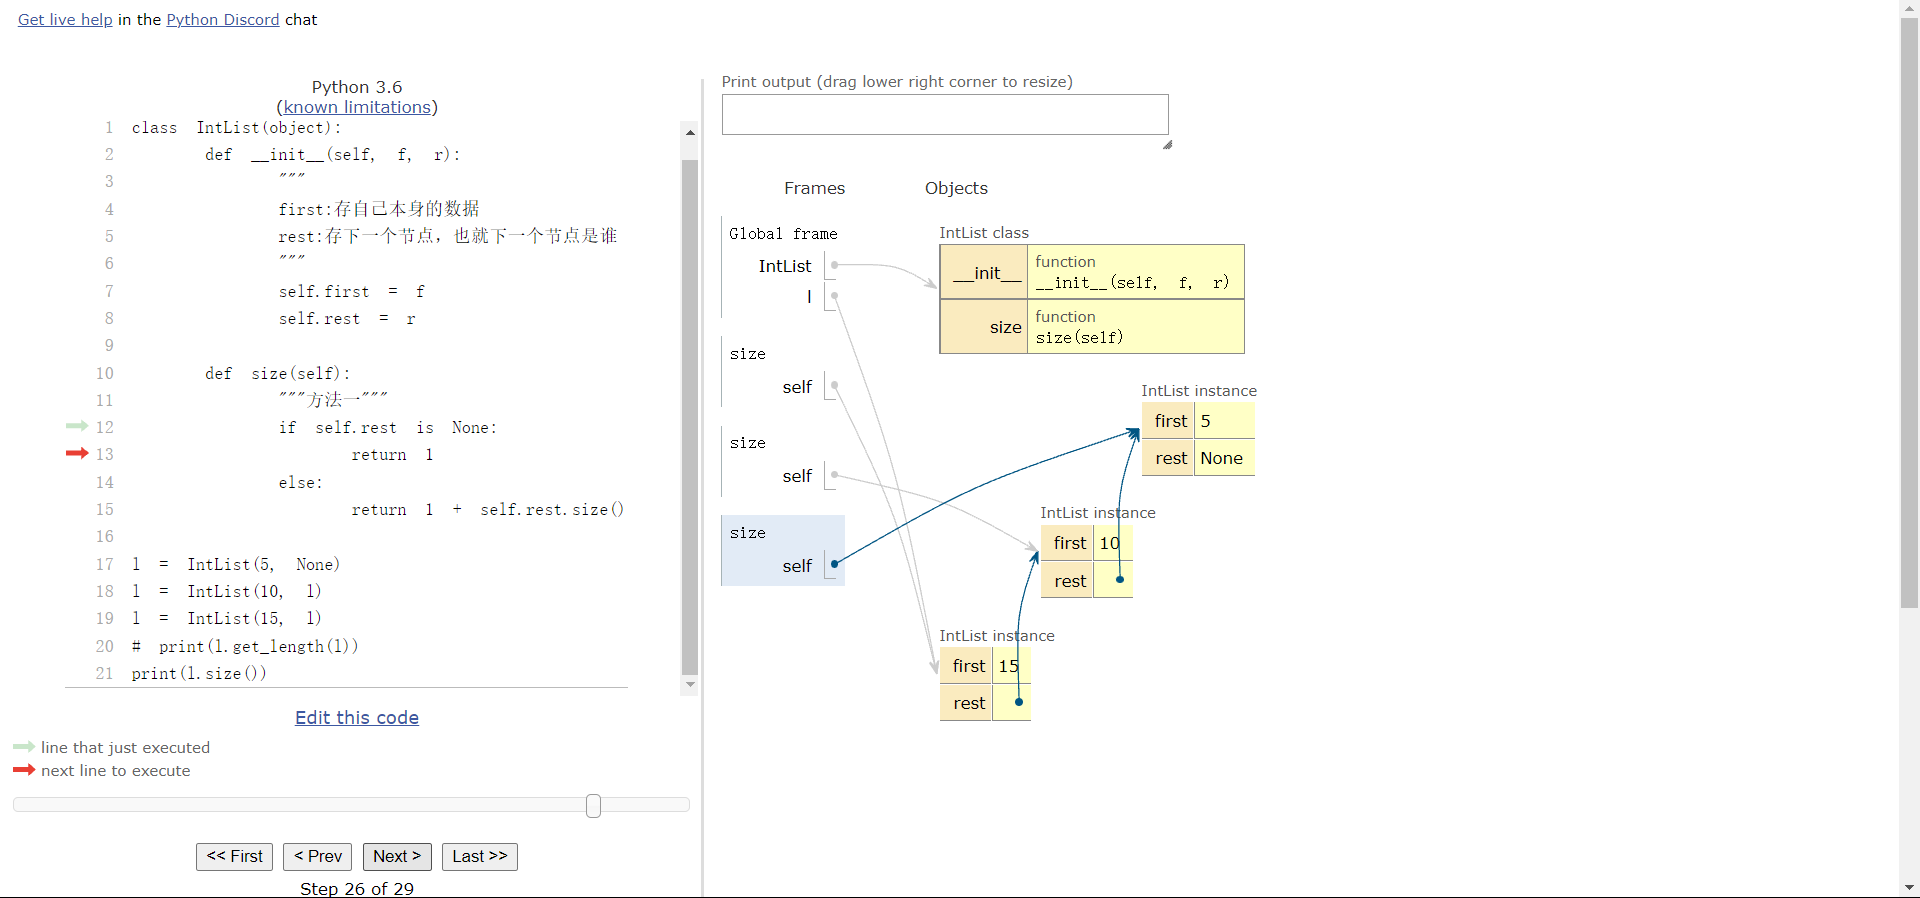Click the 'Step 26 of 29' text
This screenshot has width=1920, height=898.
(357, 888)
